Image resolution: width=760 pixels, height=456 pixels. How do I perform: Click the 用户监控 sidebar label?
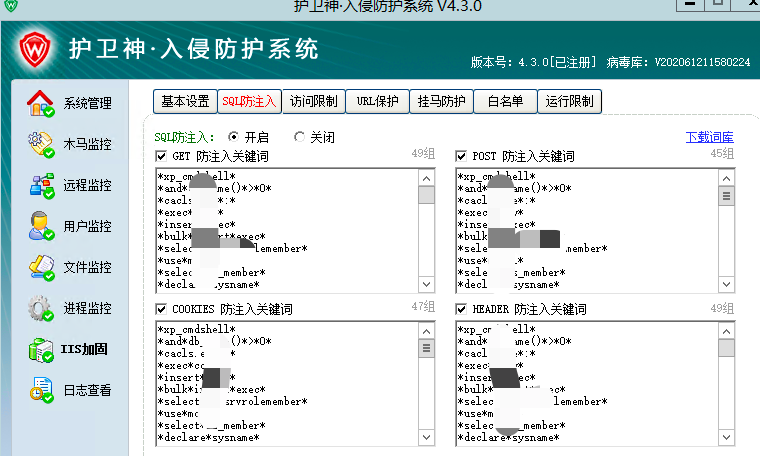pyautogui.click(x=88, y=226)
